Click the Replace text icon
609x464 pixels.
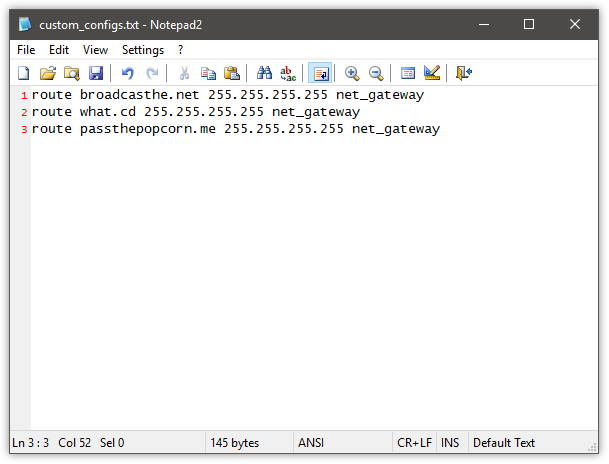click(x=288, y=73)
